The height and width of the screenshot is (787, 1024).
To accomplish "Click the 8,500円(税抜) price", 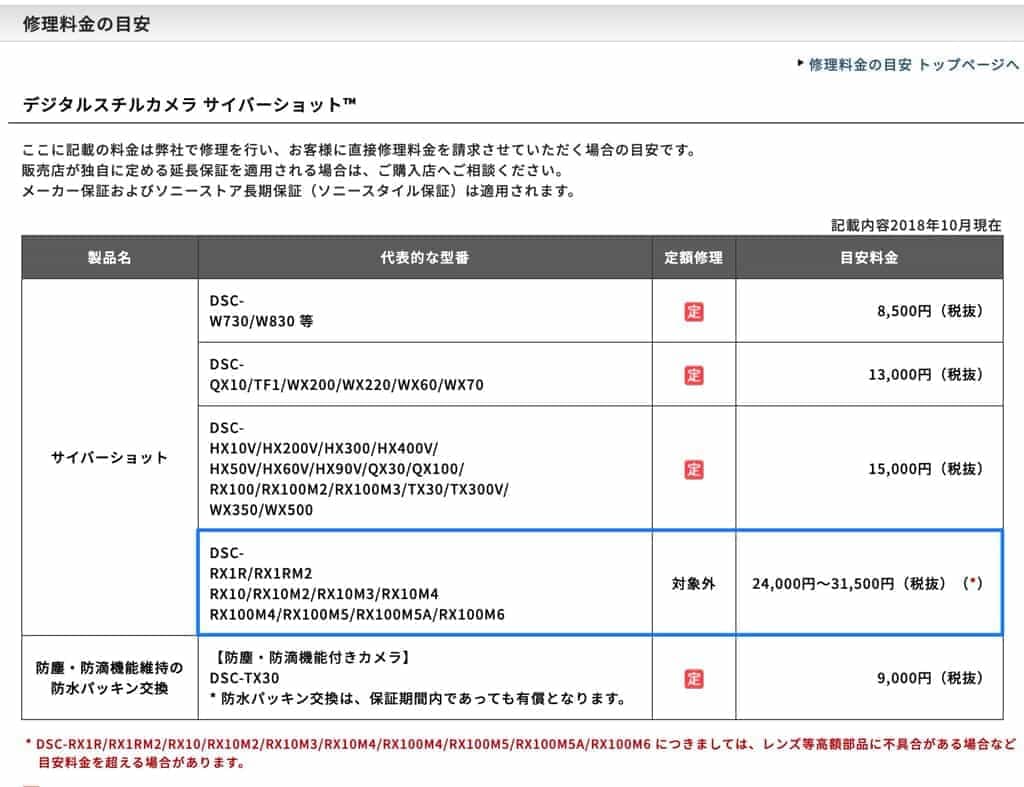I will (x=930, y=311).
